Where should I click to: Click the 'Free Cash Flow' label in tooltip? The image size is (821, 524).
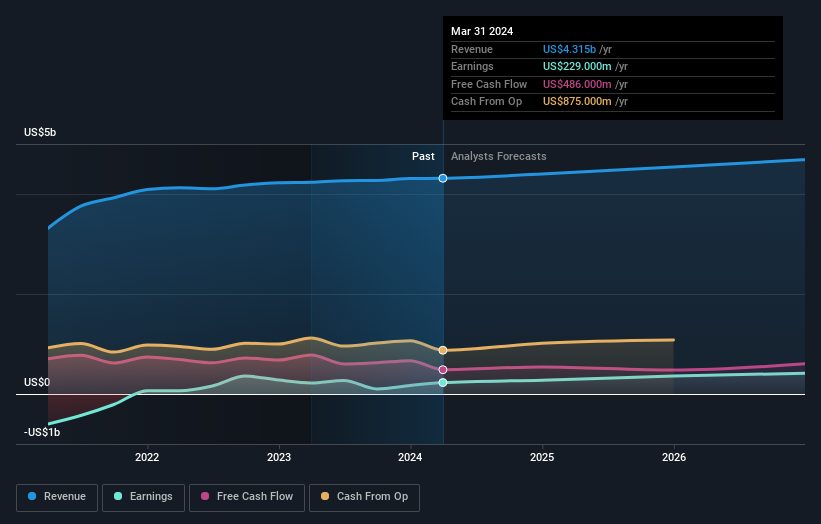(489, 84)
